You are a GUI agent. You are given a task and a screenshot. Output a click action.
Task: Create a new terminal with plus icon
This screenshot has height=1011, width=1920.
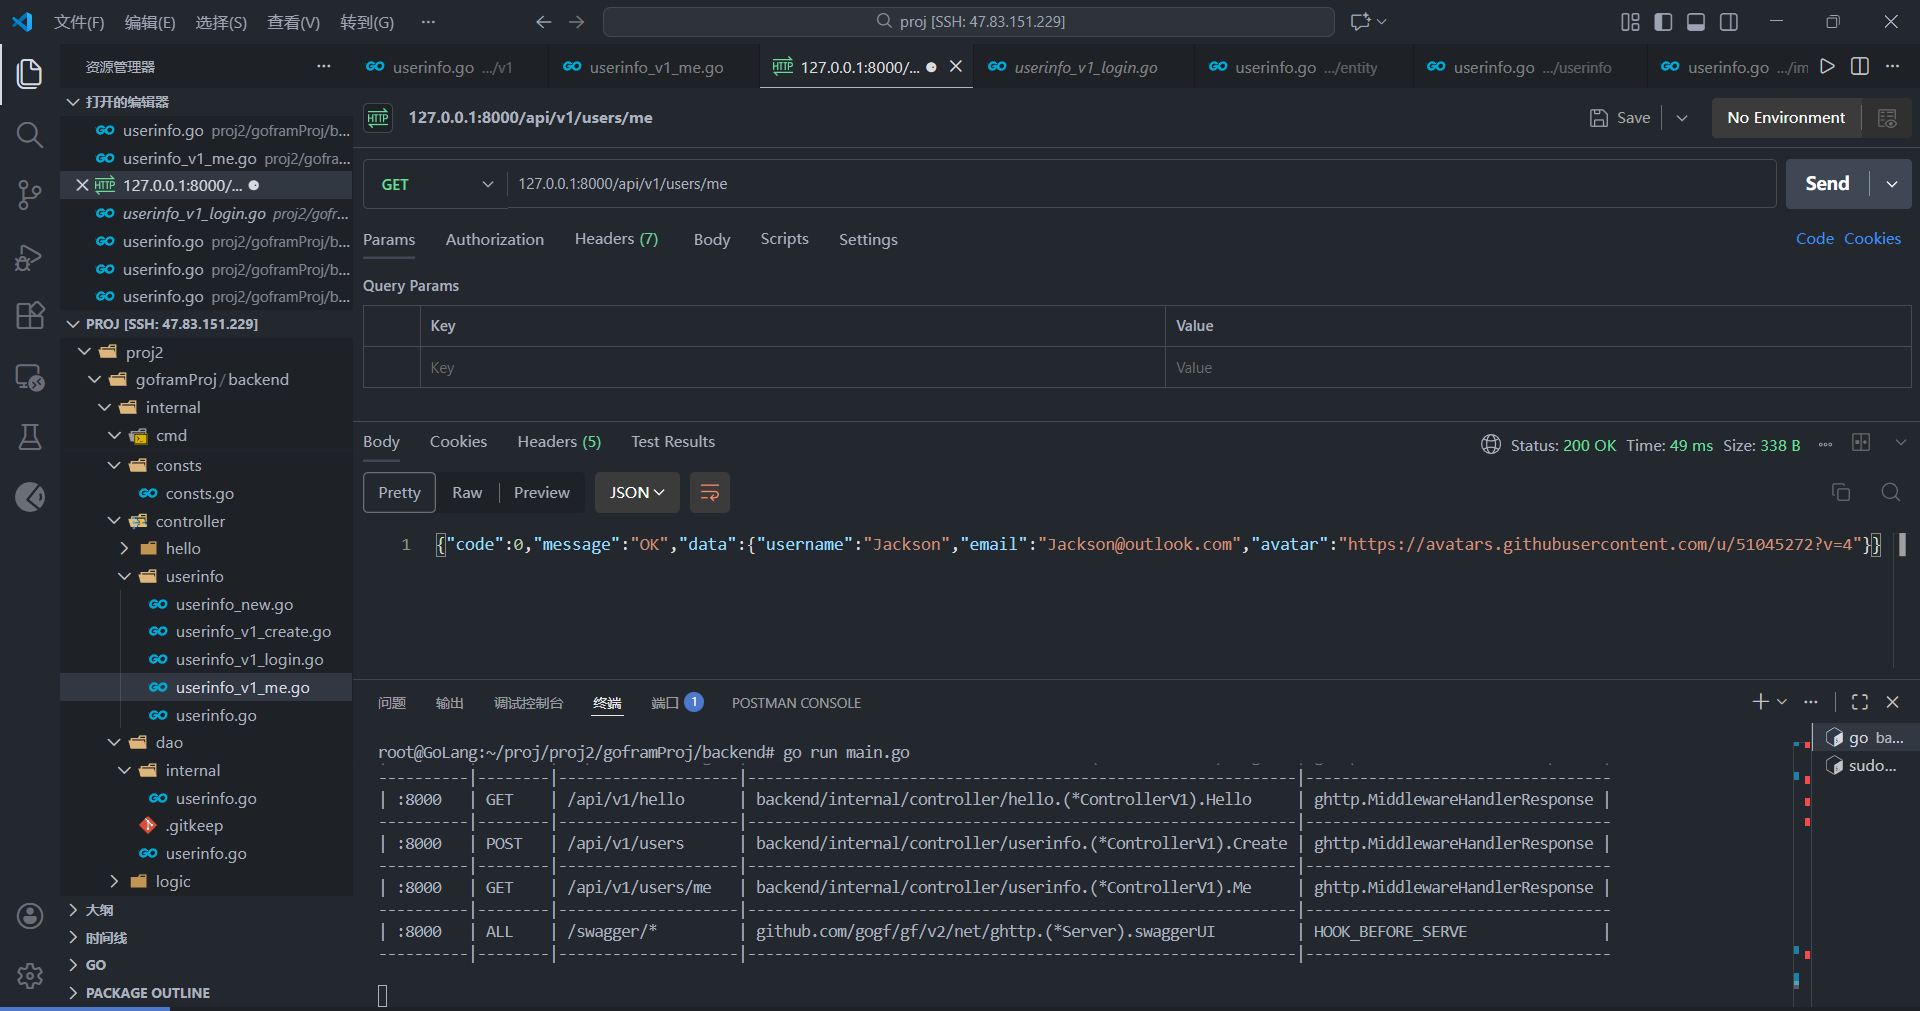tap(1761, 702)
